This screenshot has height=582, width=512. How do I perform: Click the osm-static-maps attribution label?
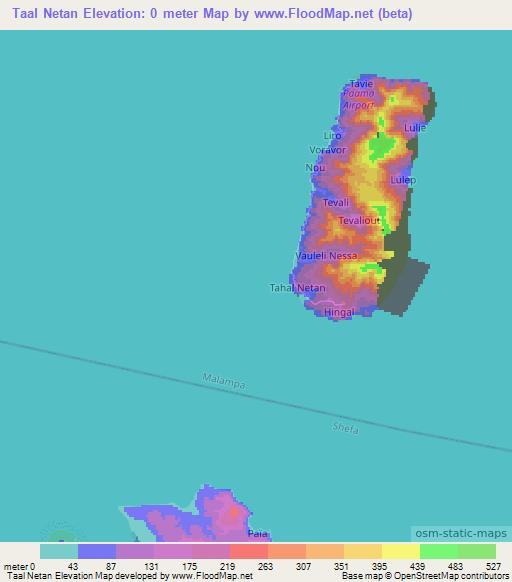pyautogui.click(x=461, y=533)
